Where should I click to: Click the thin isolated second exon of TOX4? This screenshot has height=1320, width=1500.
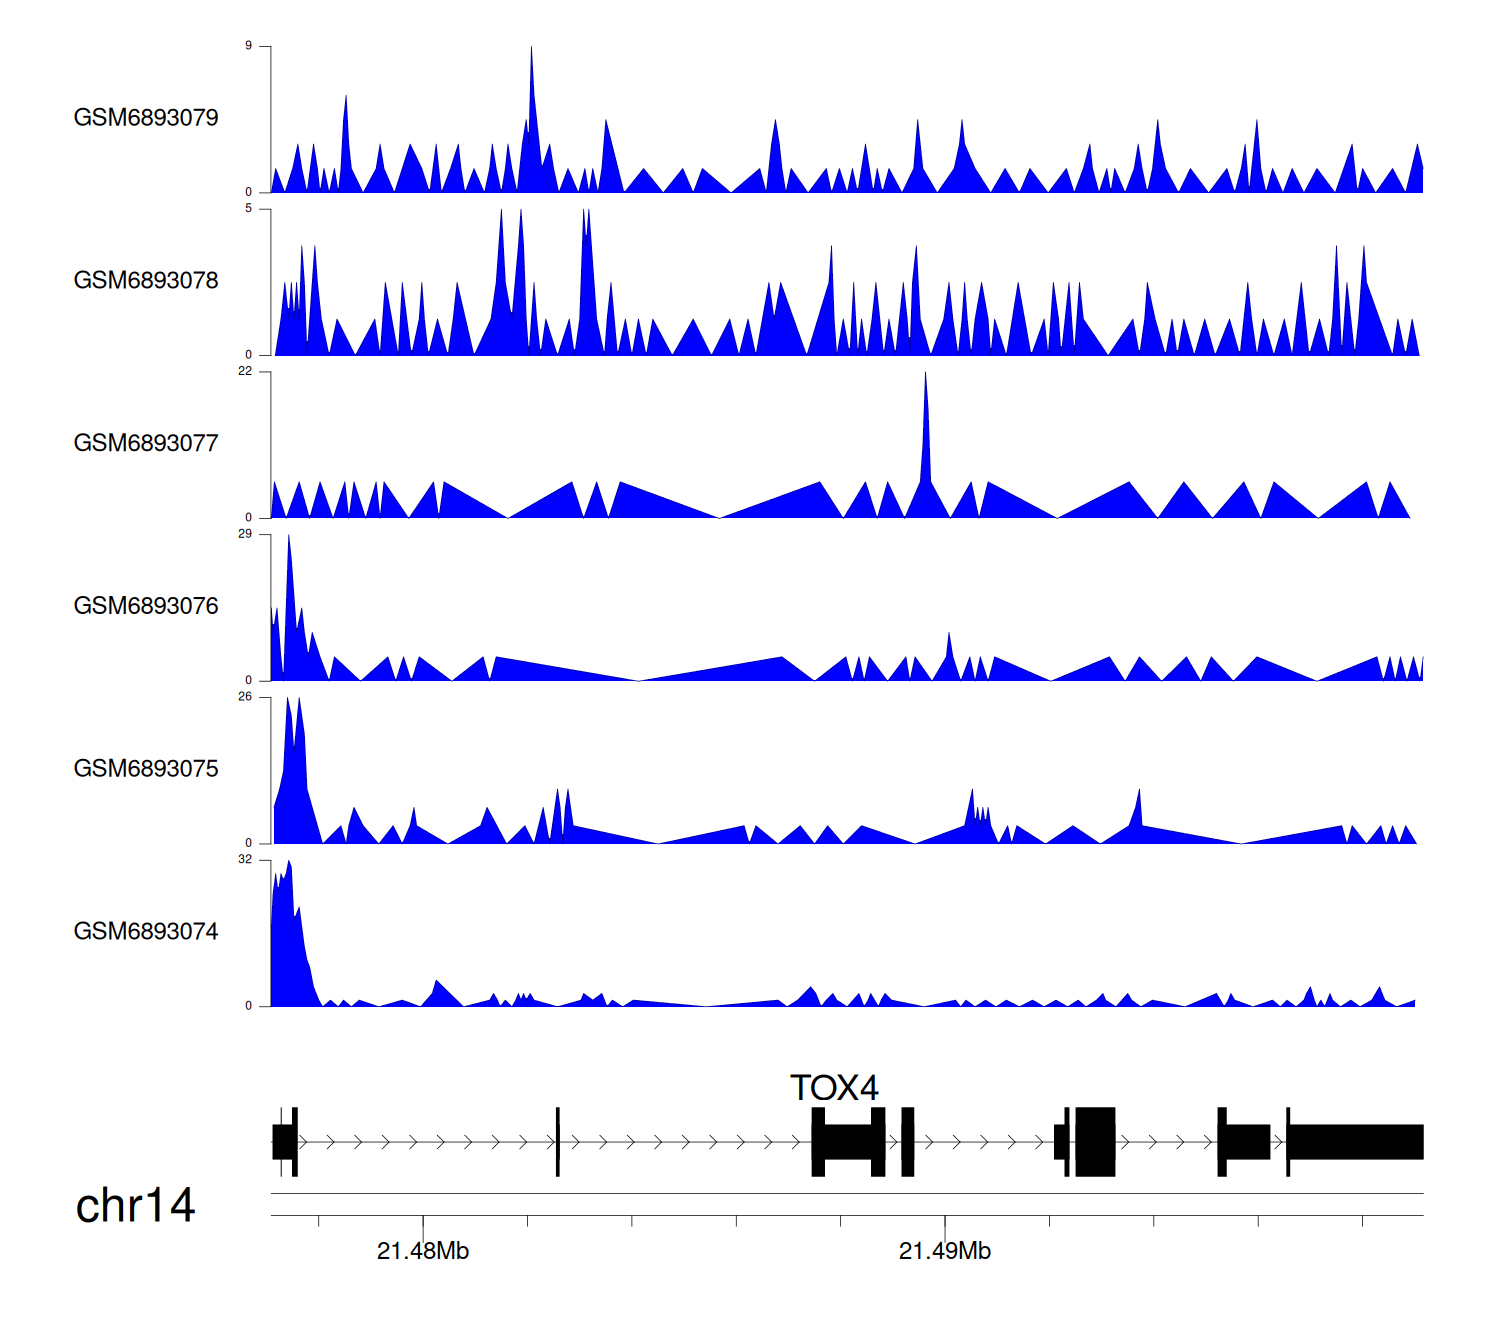(557, 1142)
